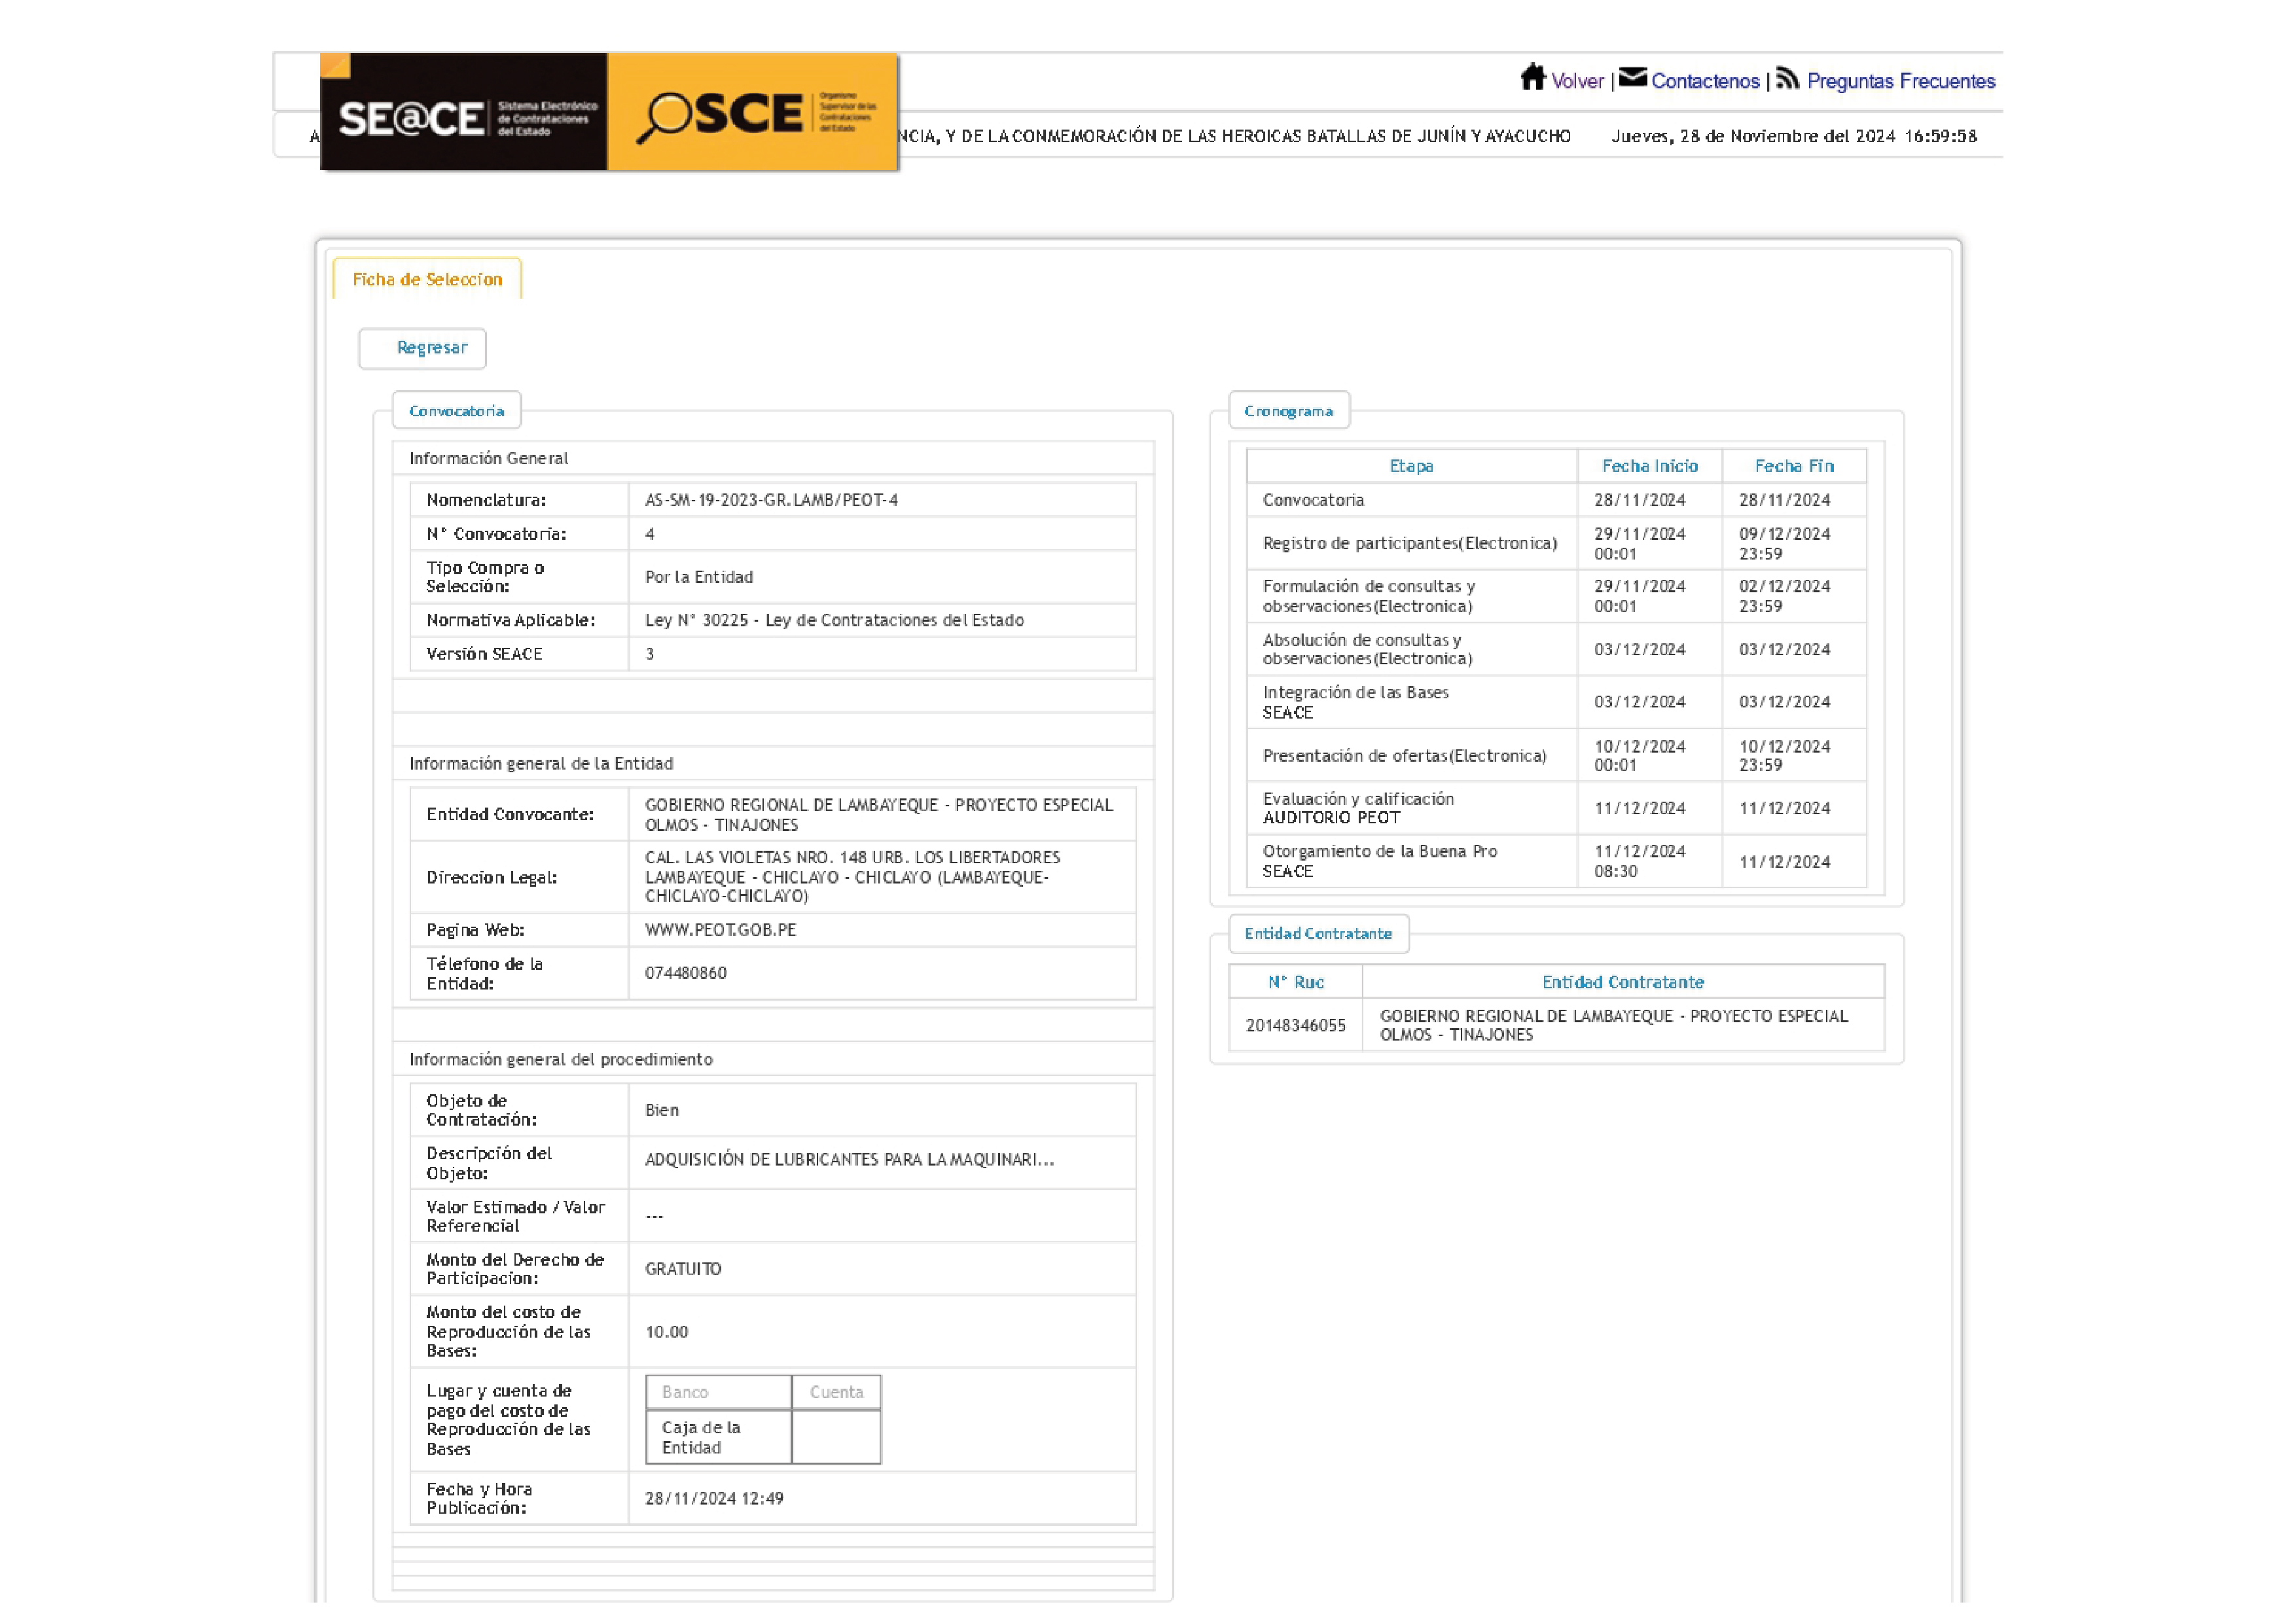Click the Por la Entidad value
The height and width of the screenshot is (1623, 2296).
[x=699, y=577]
